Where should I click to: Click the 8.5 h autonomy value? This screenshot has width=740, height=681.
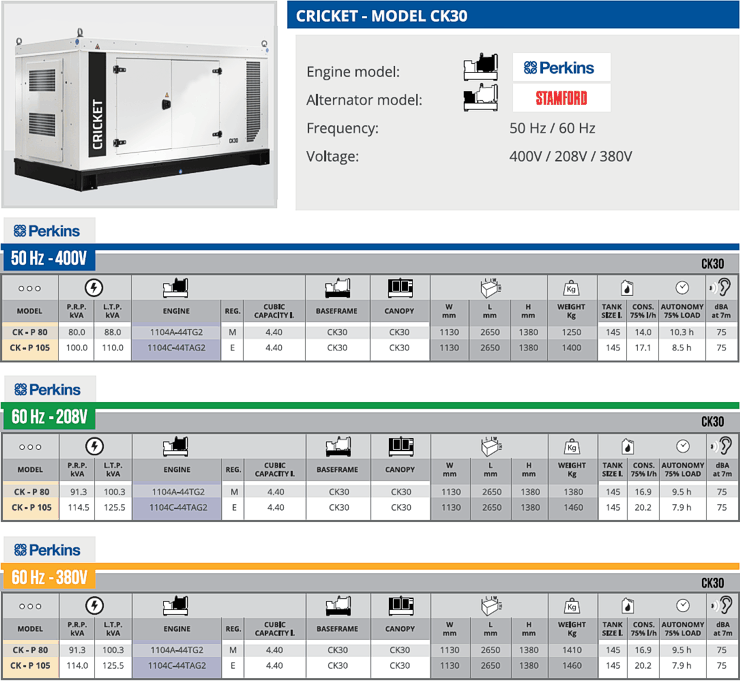pyautogui.click(x=681, y=348)
